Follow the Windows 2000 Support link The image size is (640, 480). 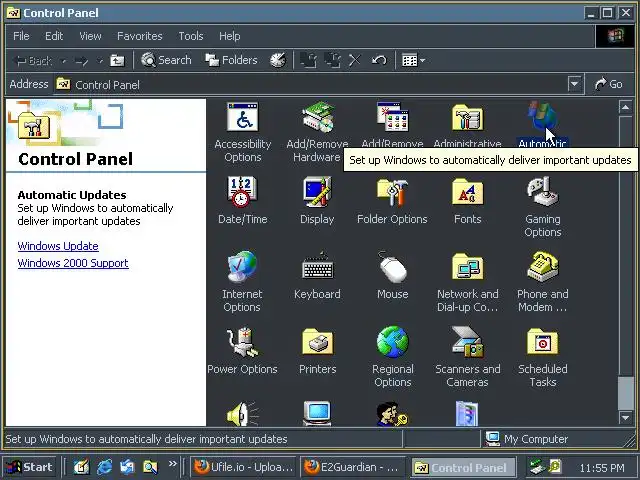tap(73, 263)
